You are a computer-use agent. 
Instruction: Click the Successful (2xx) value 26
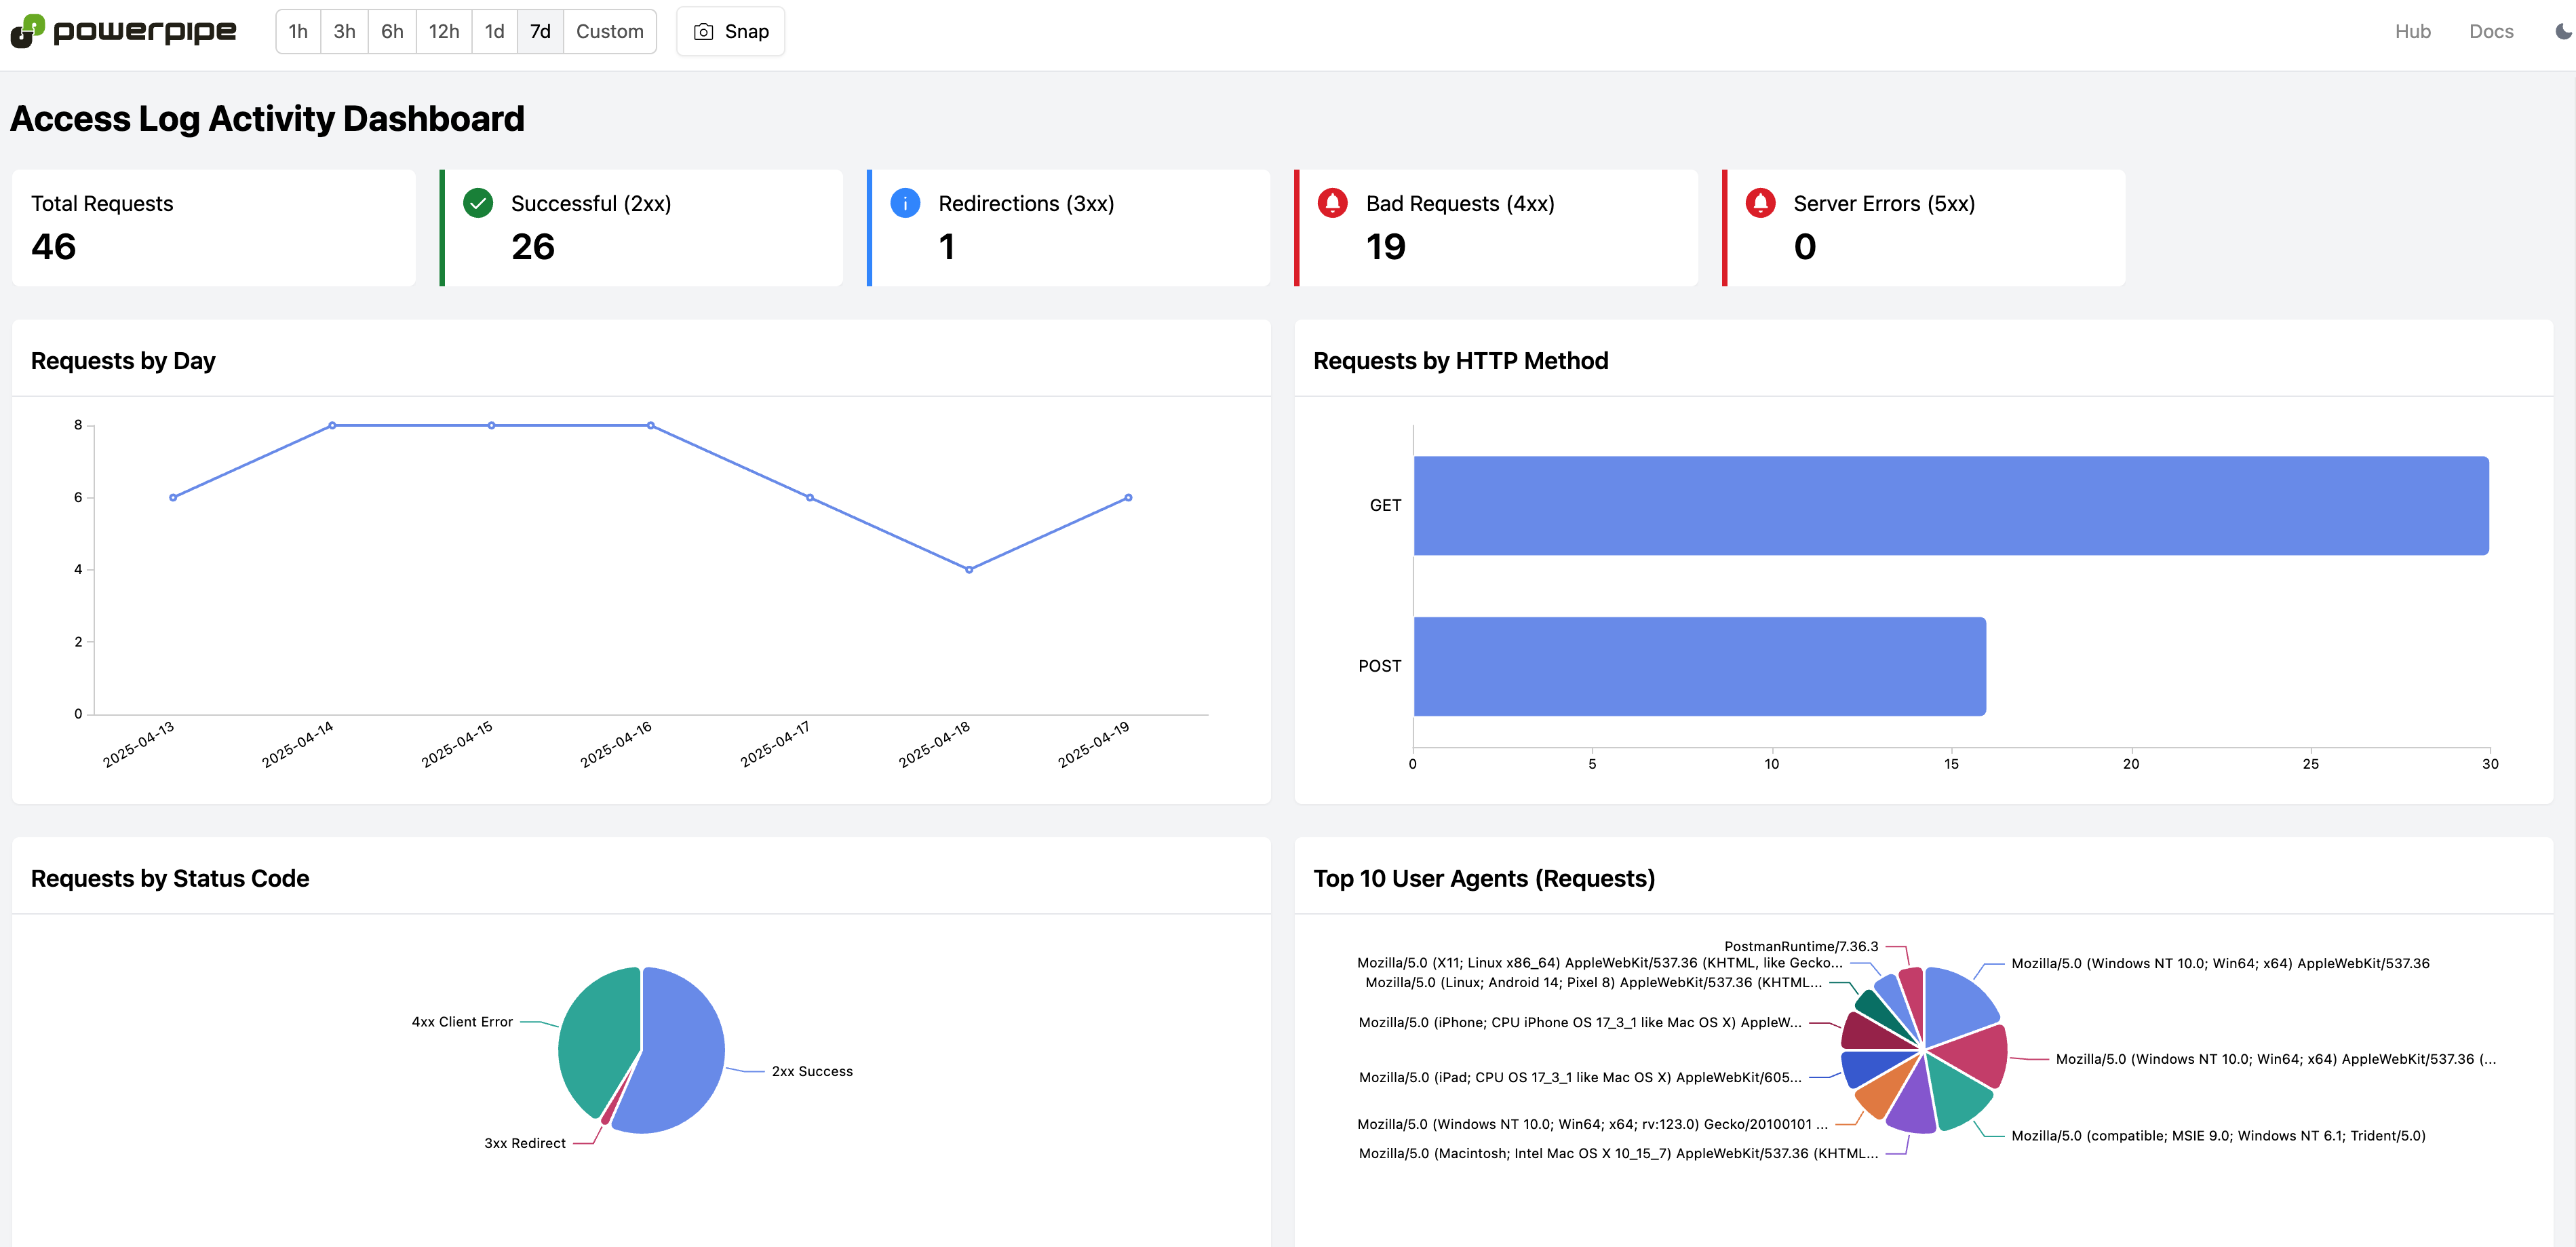pos(533,247)
